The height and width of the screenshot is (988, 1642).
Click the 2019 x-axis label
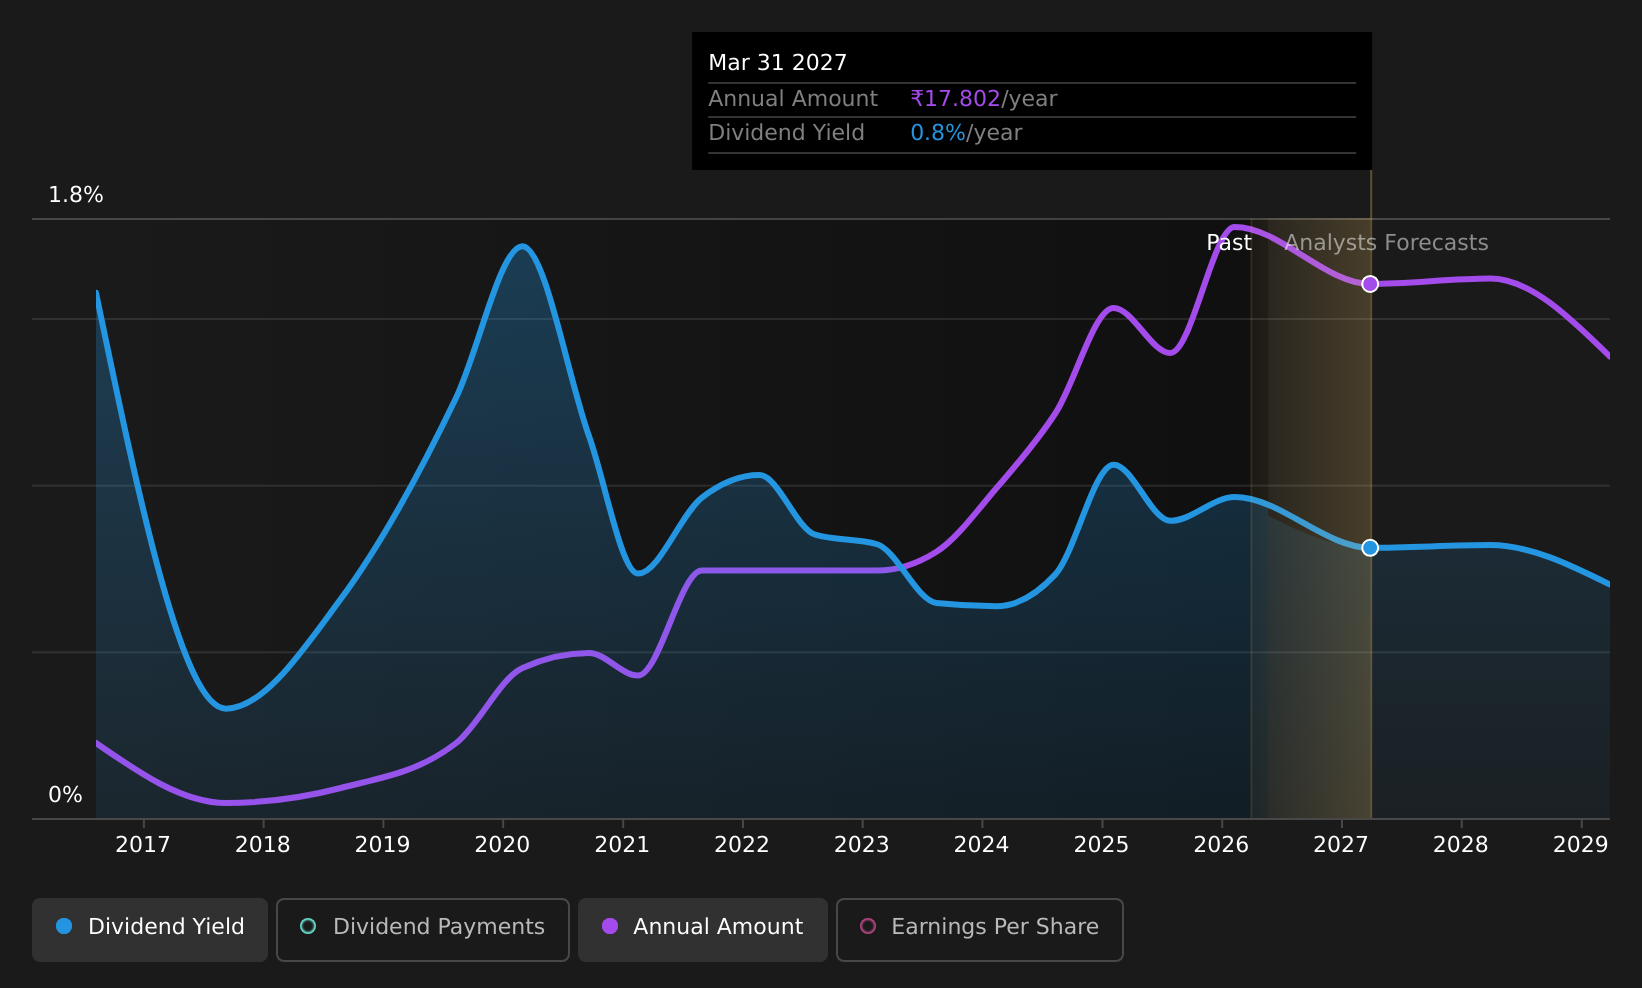[x=383, y=845]
